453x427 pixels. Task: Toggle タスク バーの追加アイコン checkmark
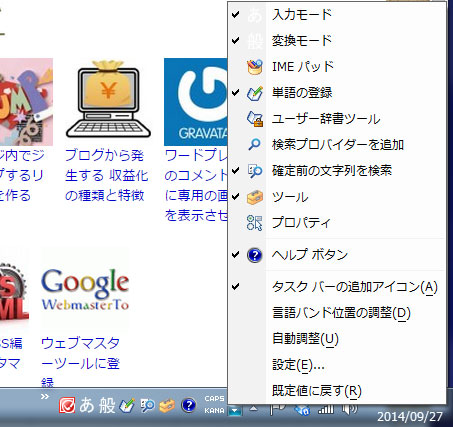click(x=236, y=286)
